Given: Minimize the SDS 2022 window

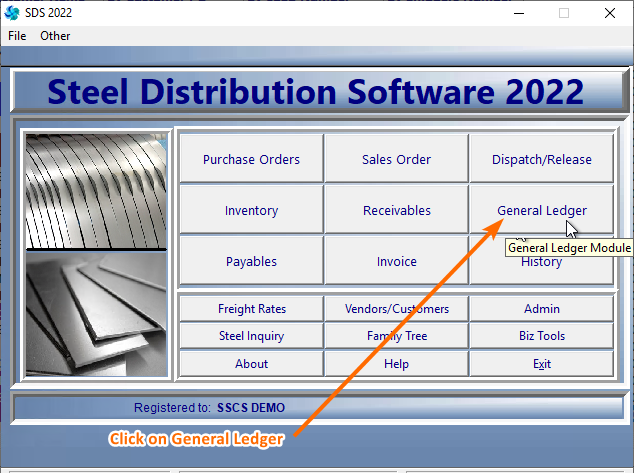Looking at the screenshot, I should (519, 13).
